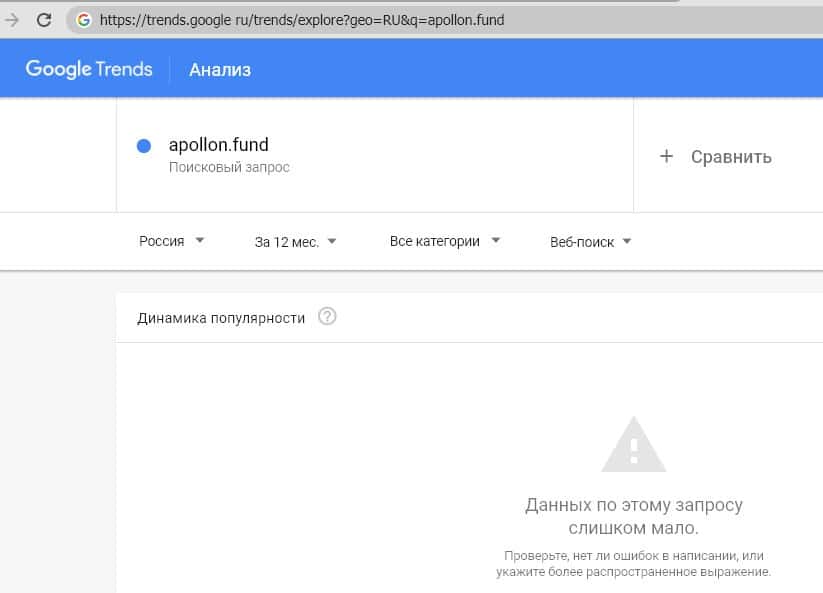Reload the page with the refresh button
Image resolution: width=823 pixels, height=593 pixels.
coord(44,19)
